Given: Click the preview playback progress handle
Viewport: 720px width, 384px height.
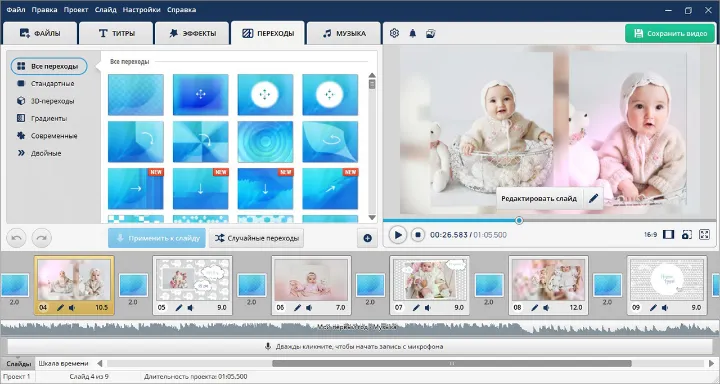Looking at the screenshot, I should pos(519,220).
